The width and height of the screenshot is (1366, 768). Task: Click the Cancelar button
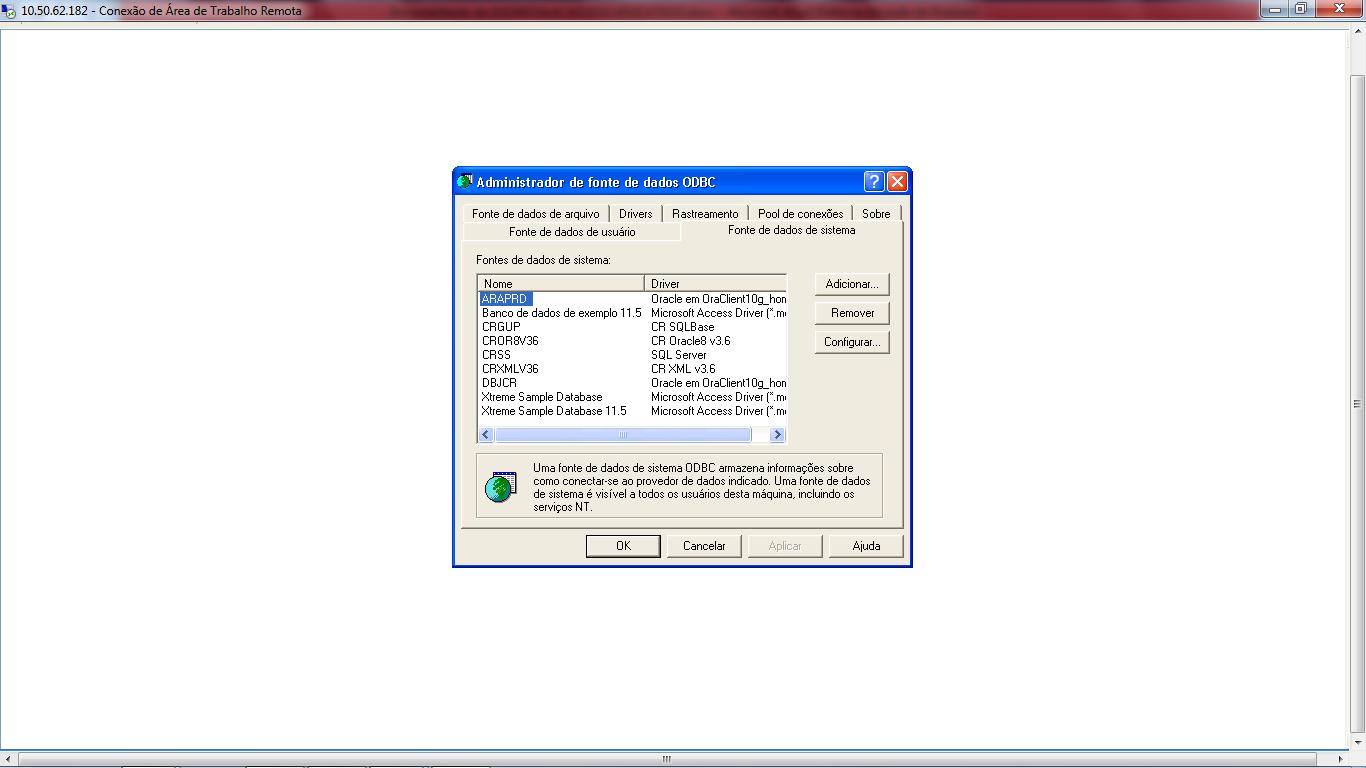704,546
